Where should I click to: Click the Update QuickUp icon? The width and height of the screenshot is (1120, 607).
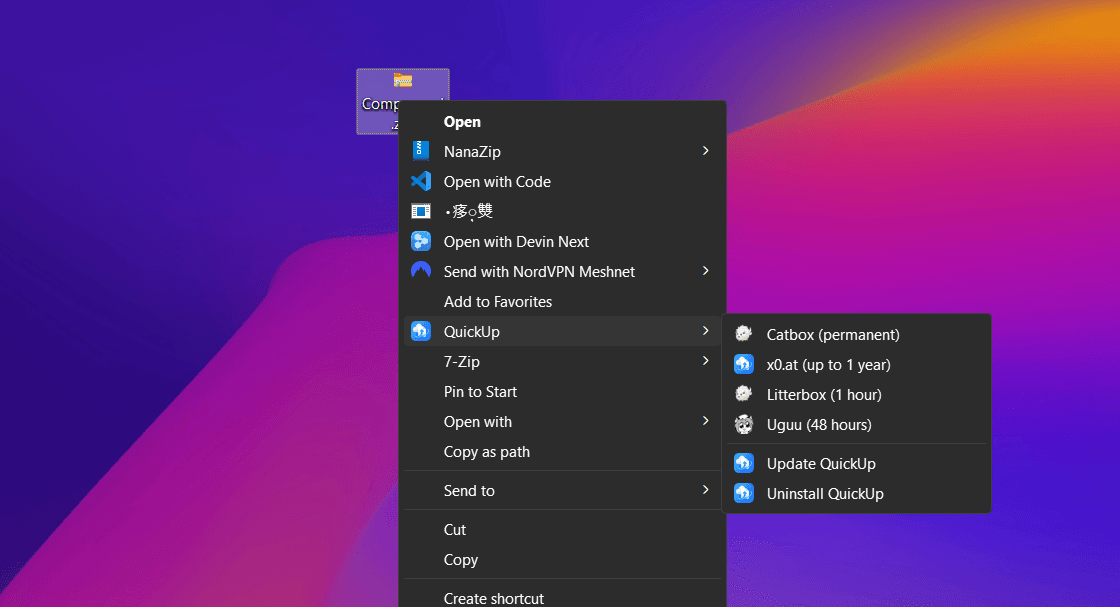click(744, 463)
